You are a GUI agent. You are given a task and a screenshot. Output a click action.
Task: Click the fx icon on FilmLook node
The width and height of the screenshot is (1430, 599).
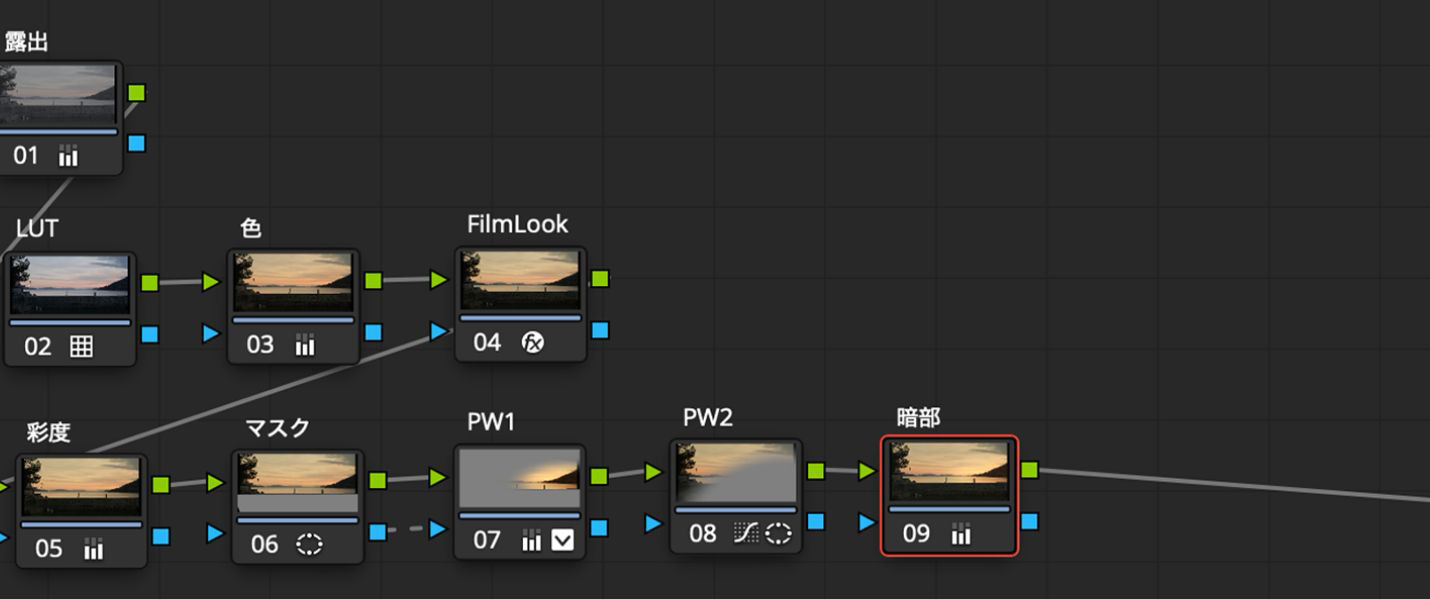click(x=534, y=343)
